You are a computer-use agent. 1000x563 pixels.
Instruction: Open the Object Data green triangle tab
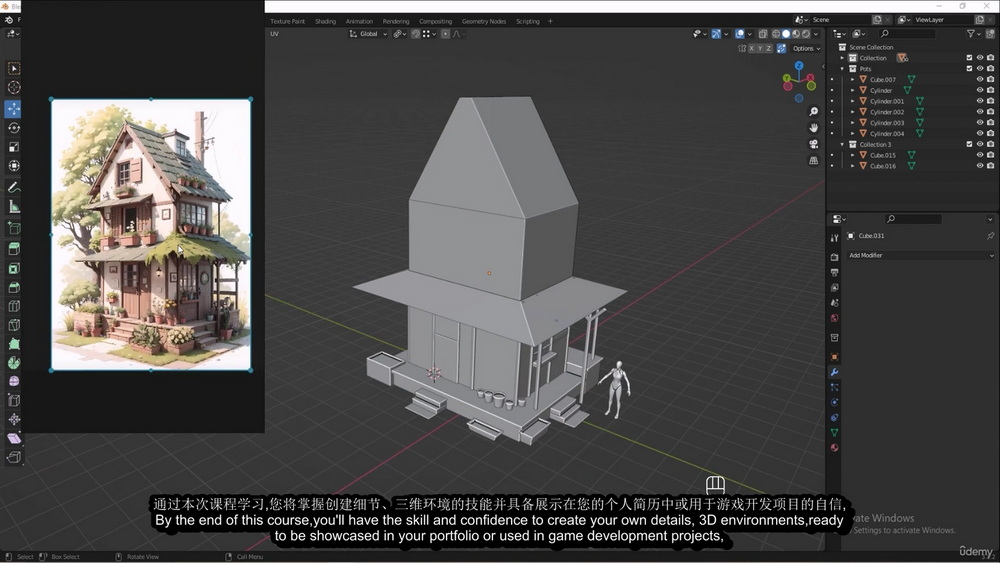[834, 432]
